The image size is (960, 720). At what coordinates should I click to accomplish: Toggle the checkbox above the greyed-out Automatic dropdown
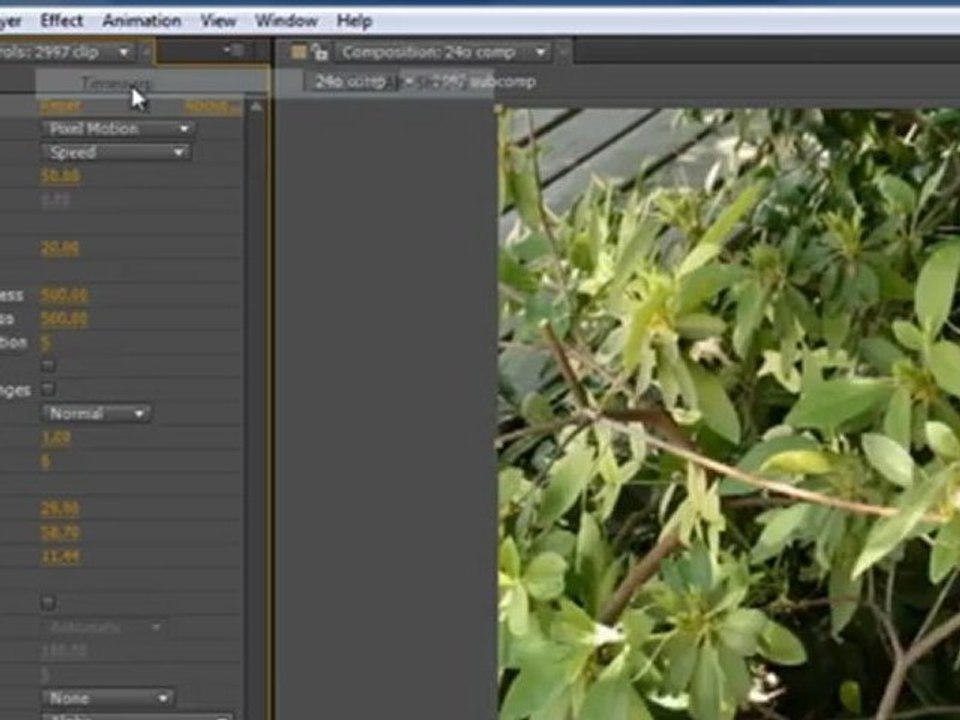(x=48, y=602)
